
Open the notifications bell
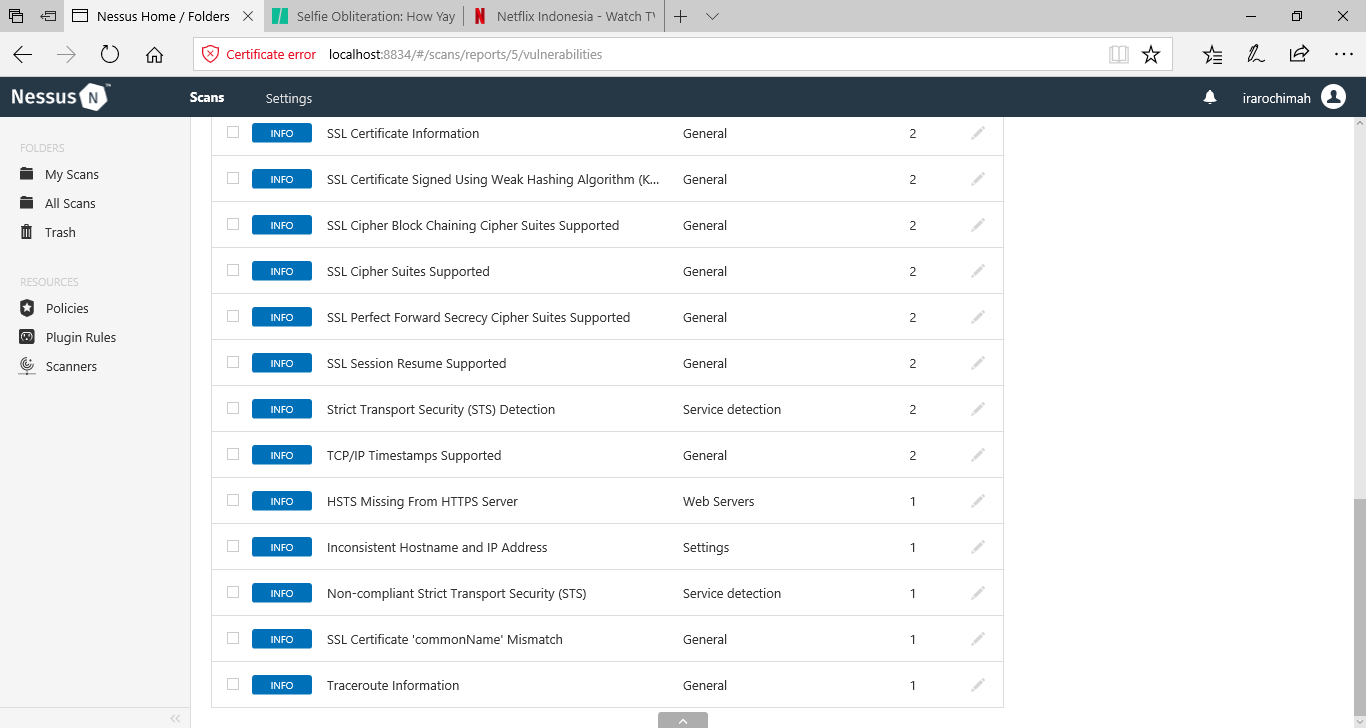[x=1210, y=97]
